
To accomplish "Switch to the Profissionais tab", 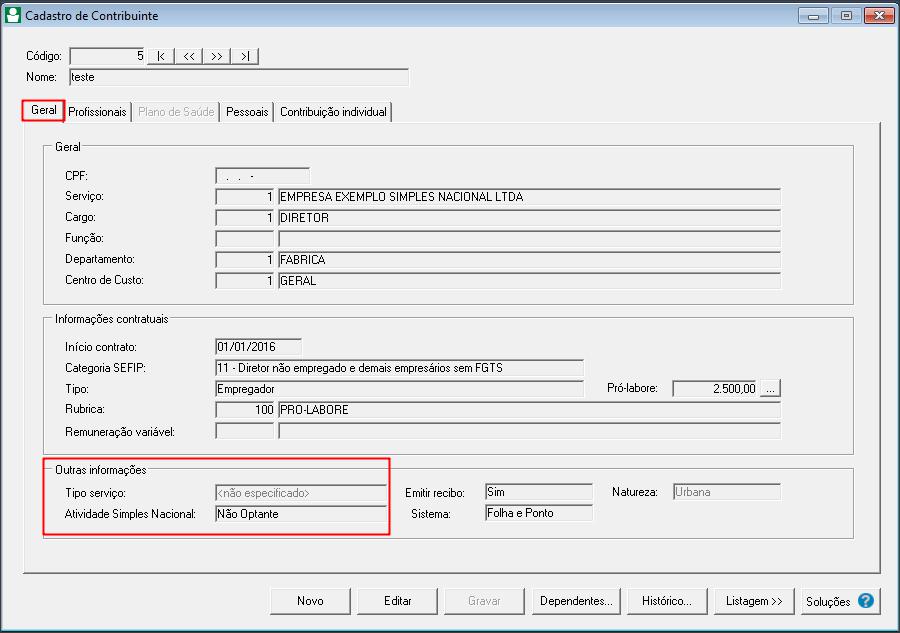I will point(97,112).
